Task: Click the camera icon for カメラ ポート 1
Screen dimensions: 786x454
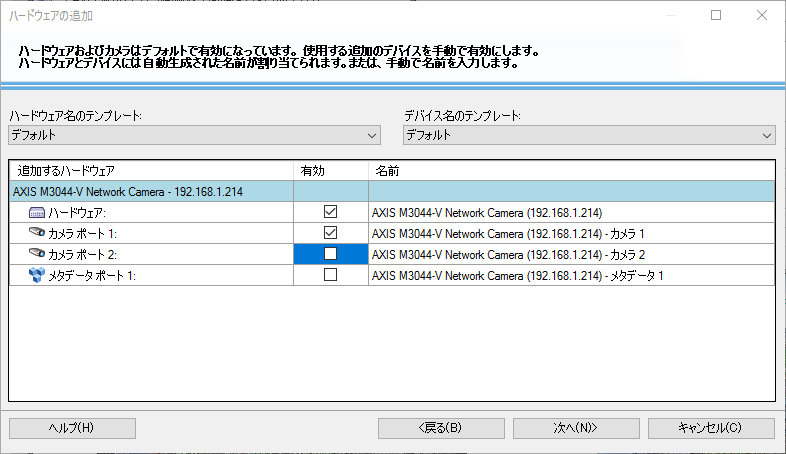Action: click(37, 232)
